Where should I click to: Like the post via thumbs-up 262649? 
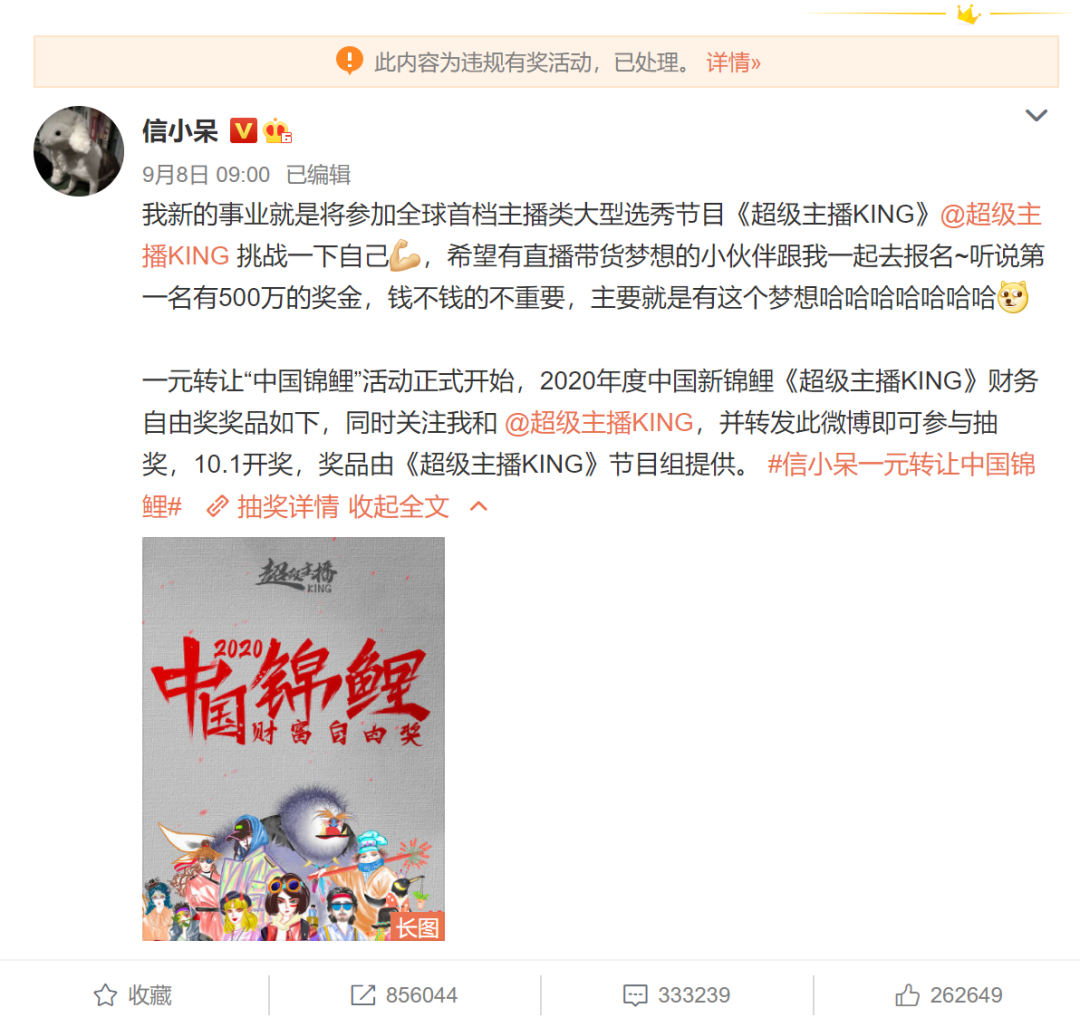click(x=948, y=995)
